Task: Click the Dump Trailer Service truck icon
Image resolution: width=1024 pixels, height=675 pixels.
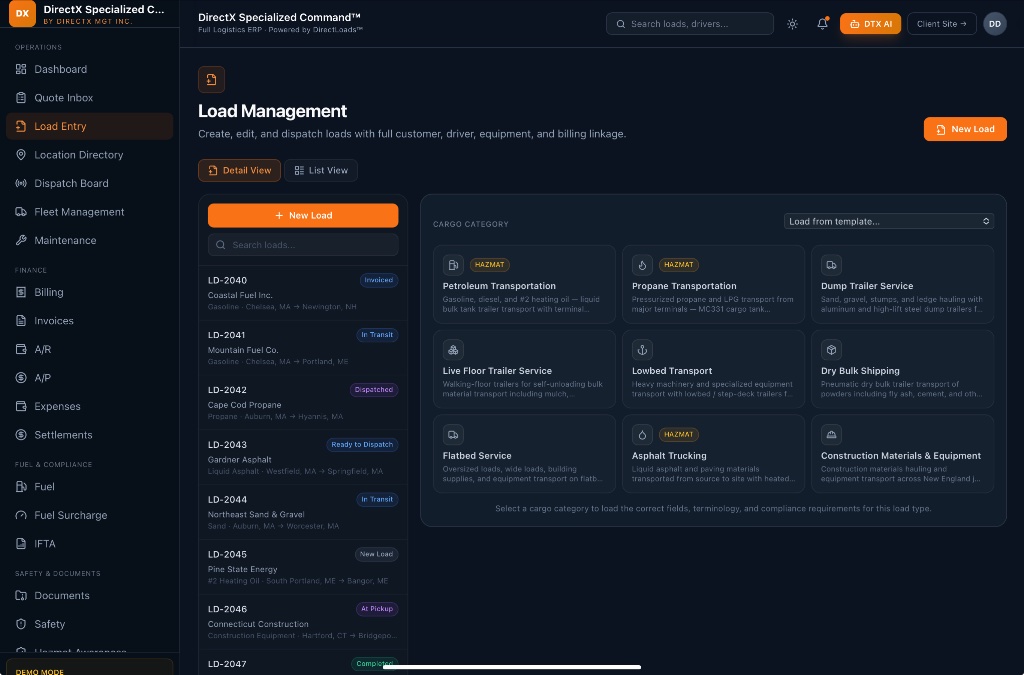Action: pos(831,265)
